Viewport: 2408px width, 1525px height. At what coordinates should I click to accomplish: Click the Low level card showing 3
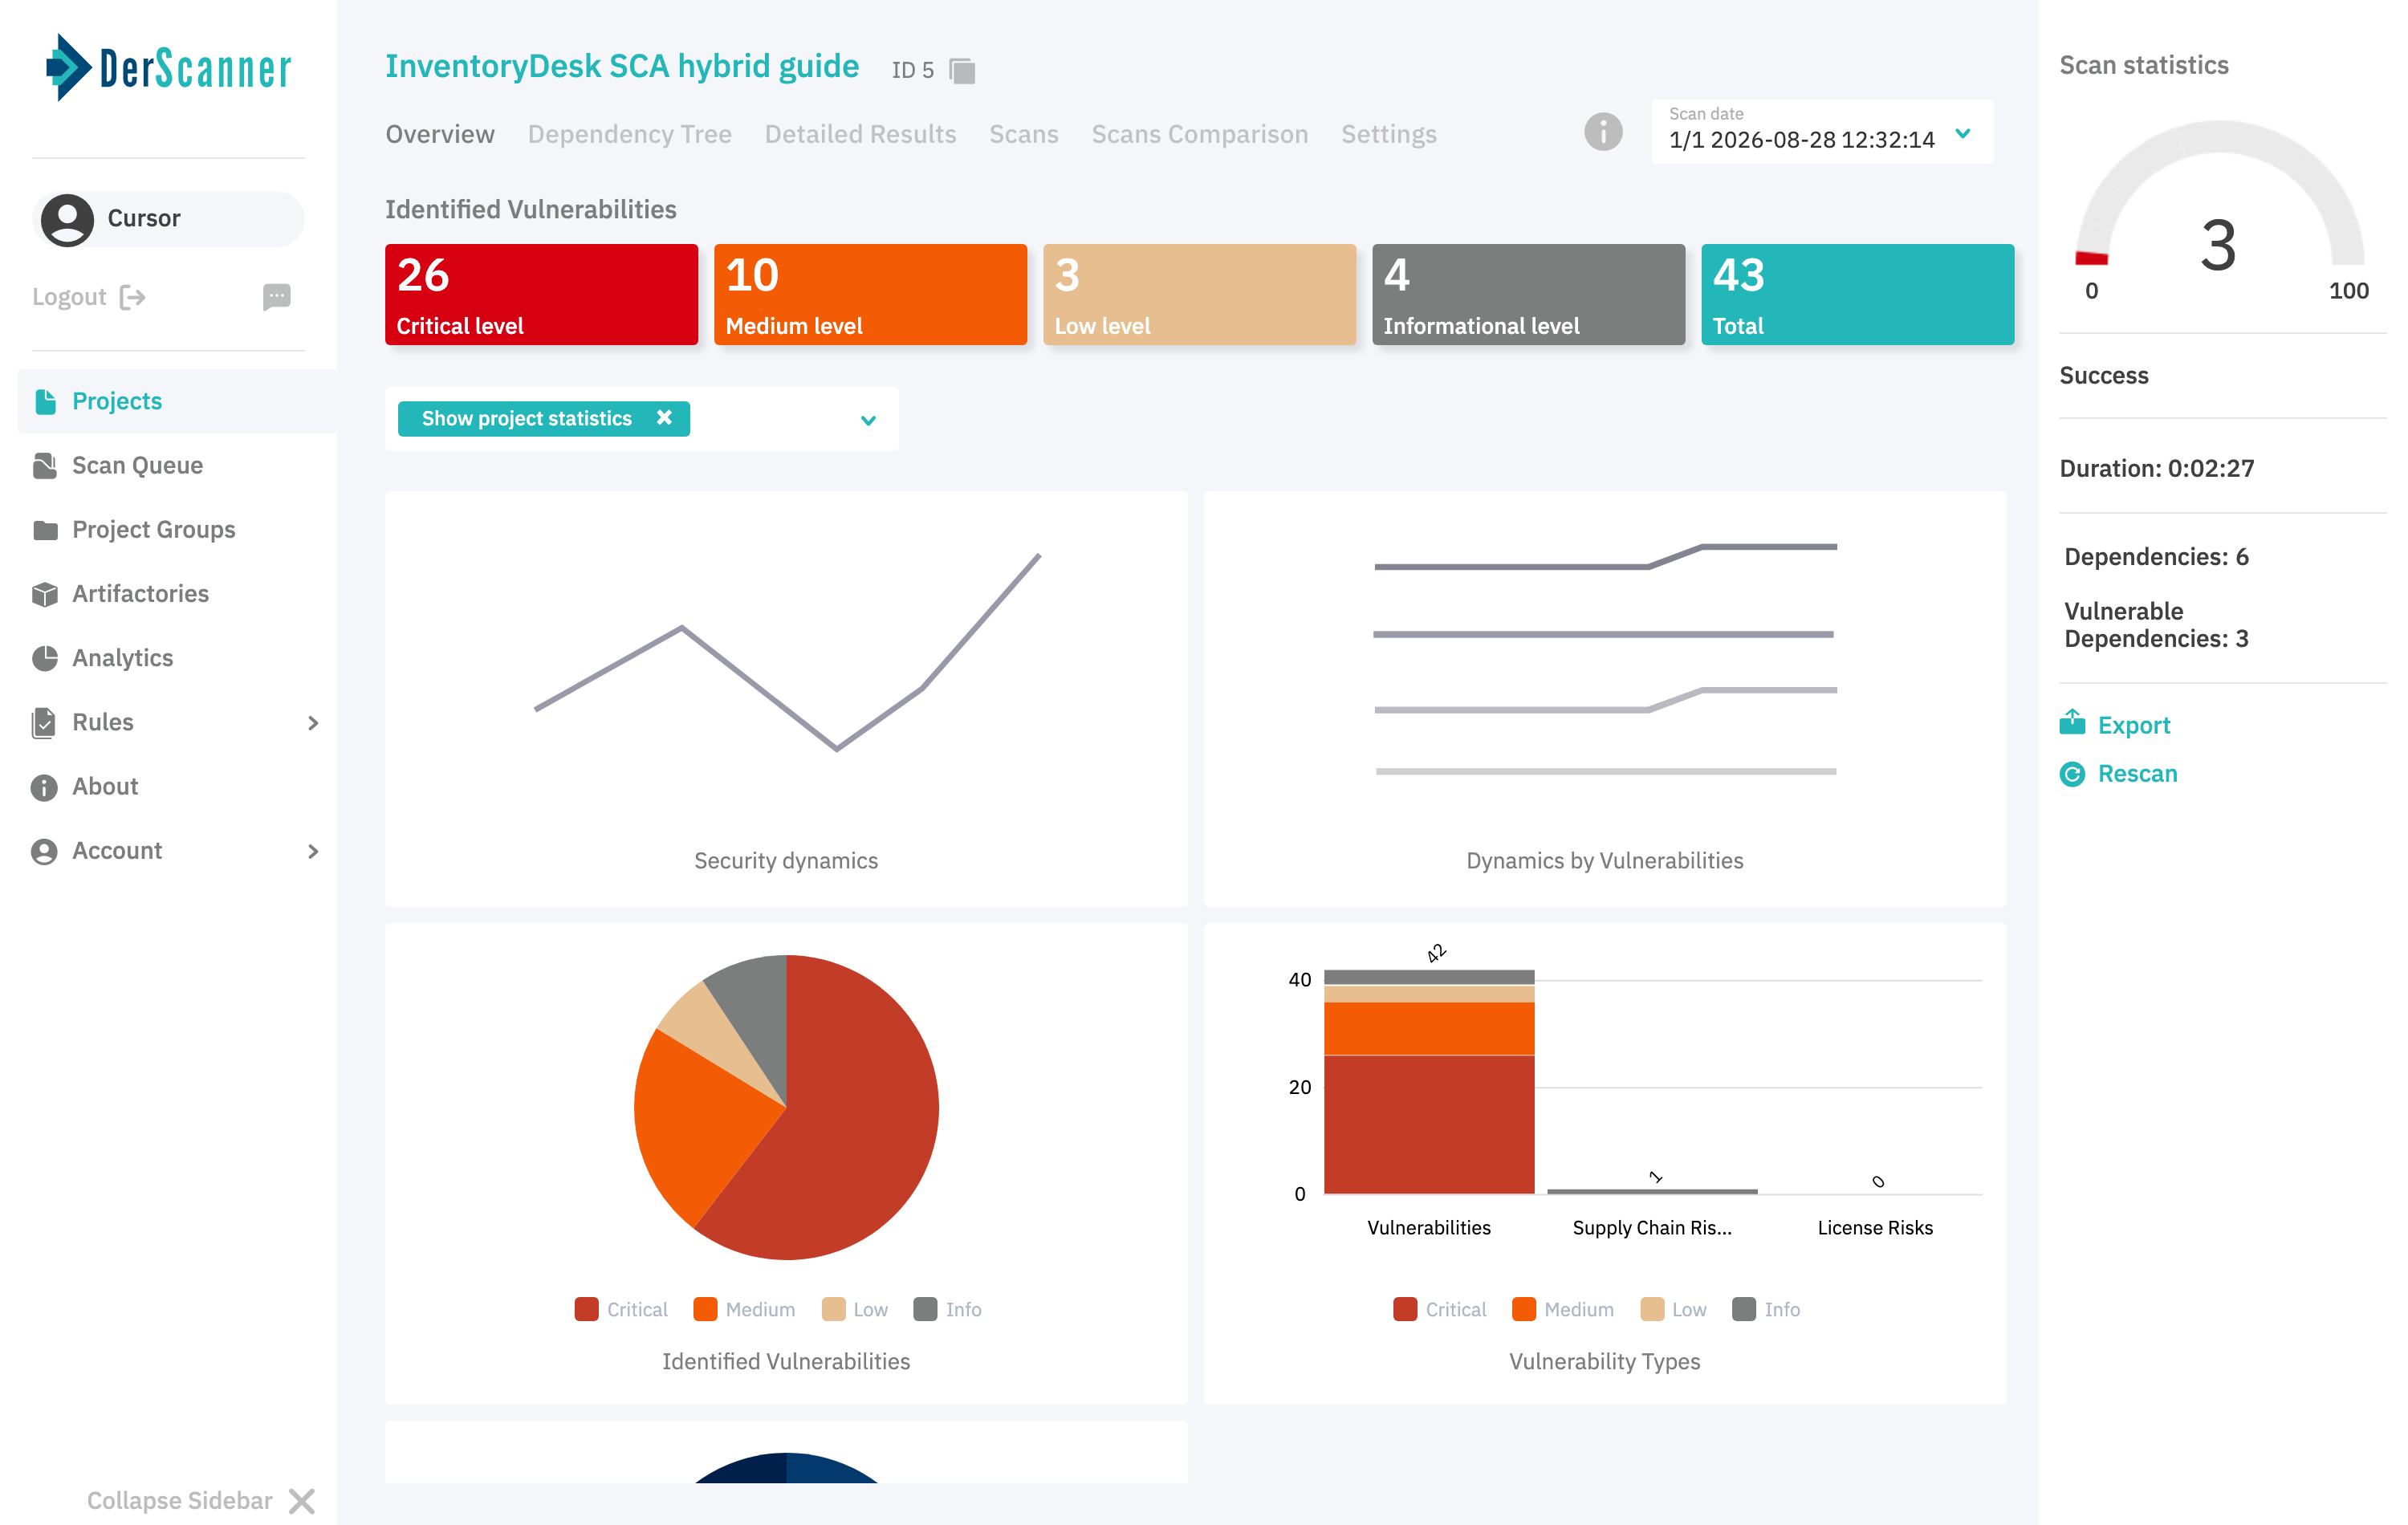1199,295
